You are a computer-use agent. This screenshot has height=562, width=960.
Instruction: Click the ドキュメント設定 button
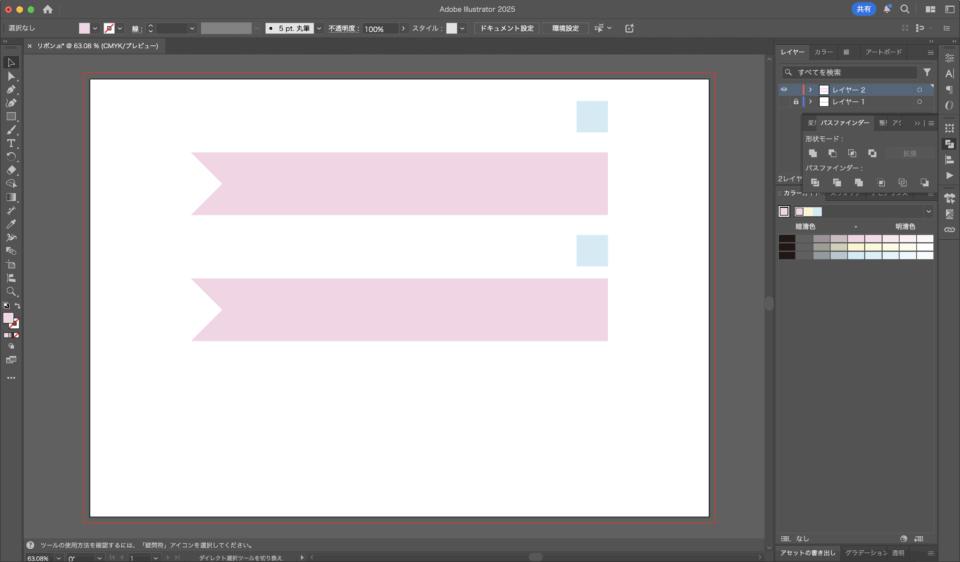[x=507, y=29]
